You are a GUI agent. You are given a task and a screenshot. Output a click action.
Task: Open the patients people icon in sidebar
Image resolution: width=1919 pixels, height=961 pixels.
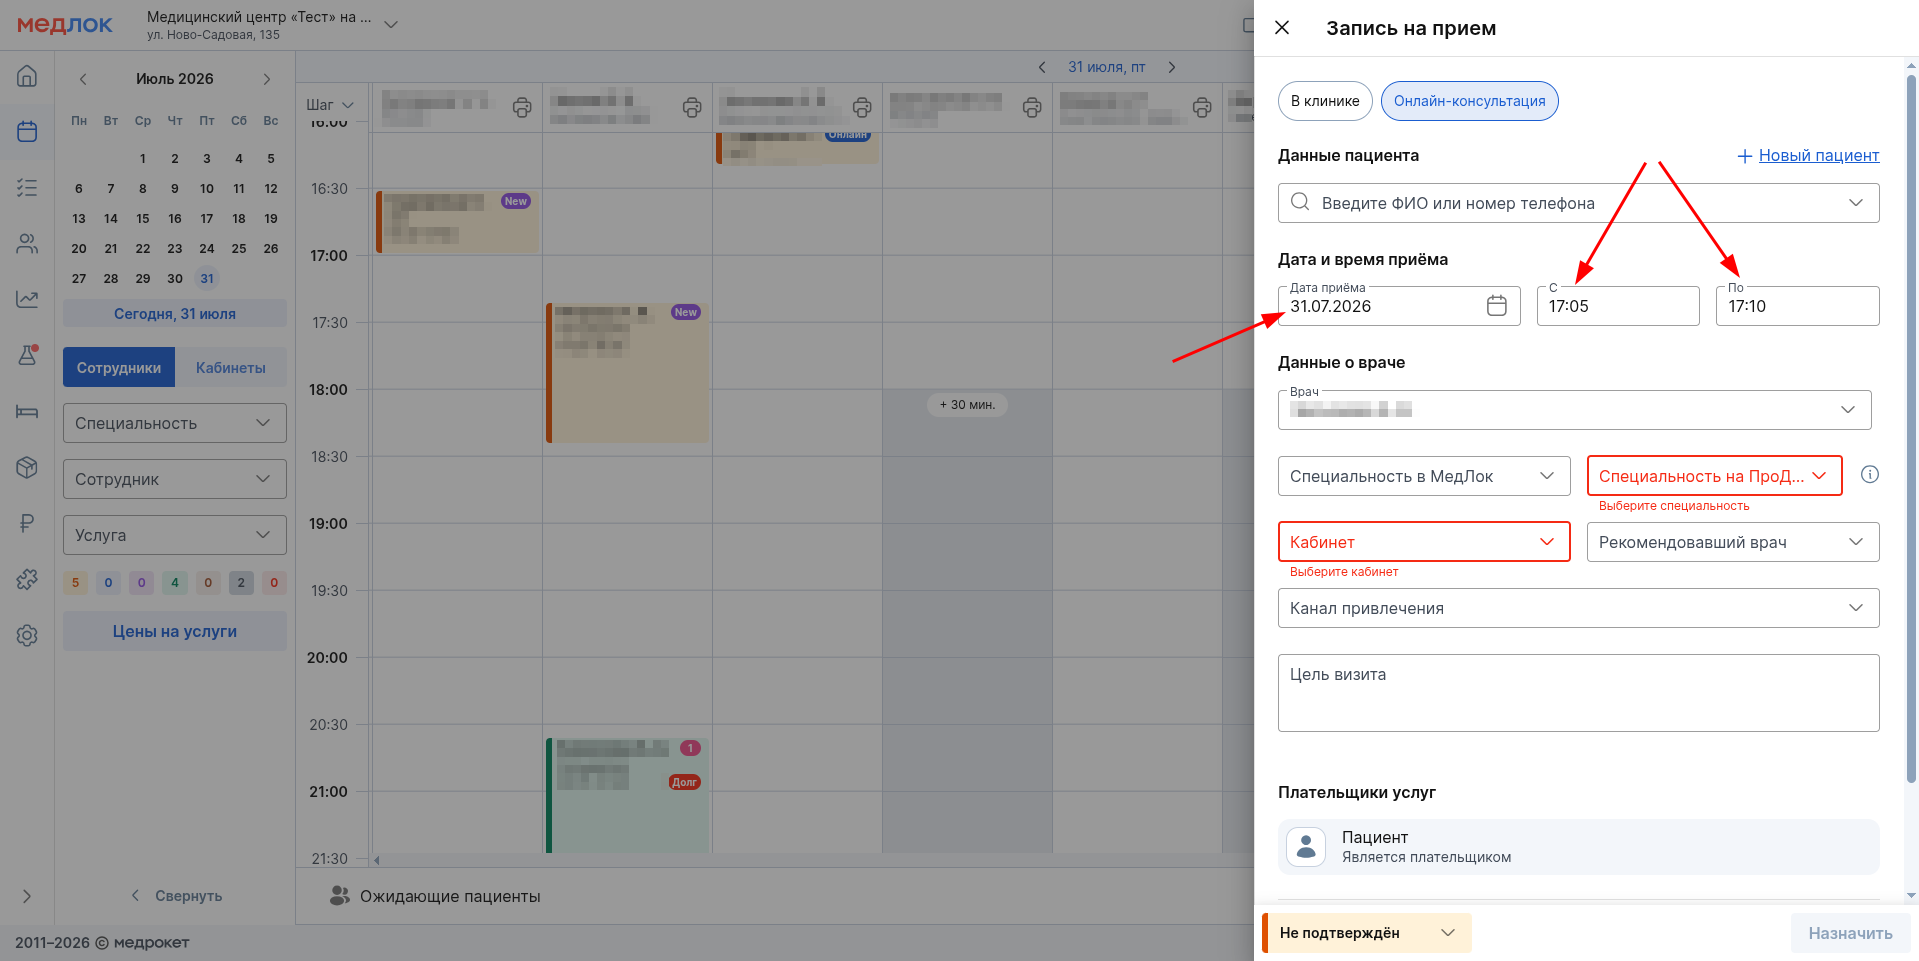(27, 243)
